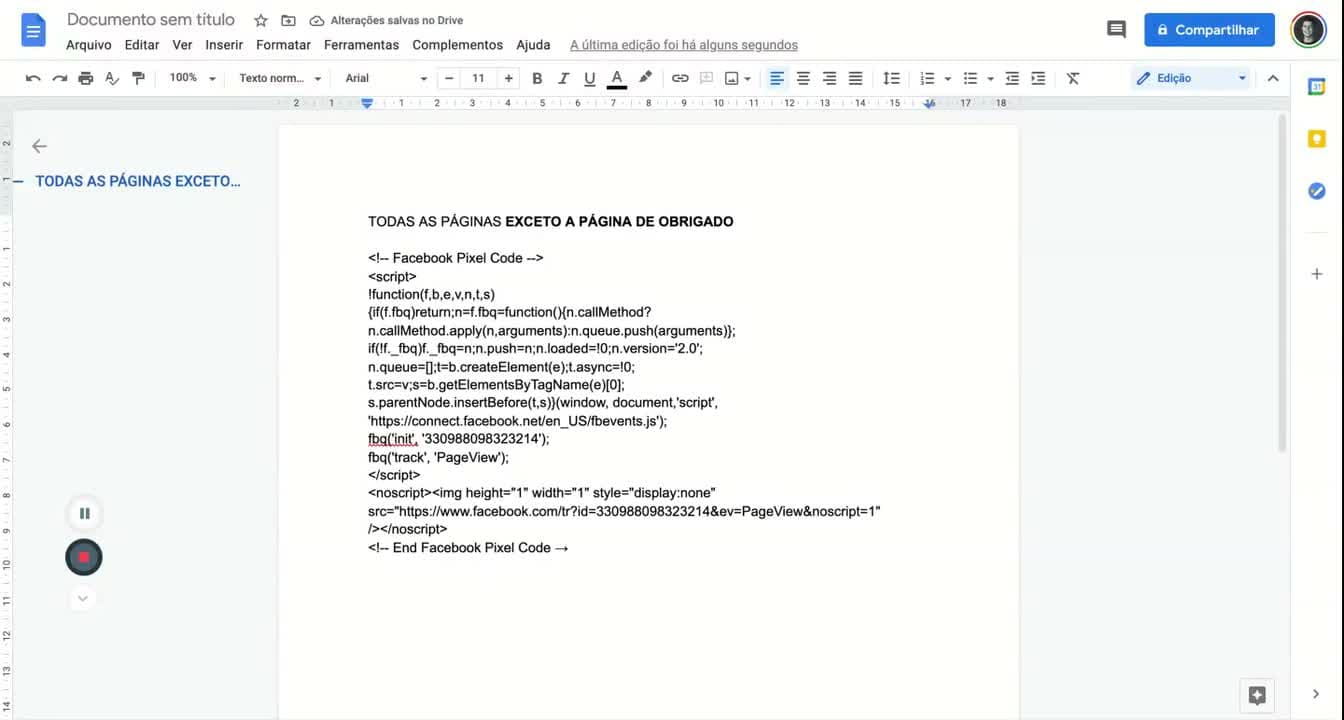Undo the last action
1344x720 pixels.
33,78
